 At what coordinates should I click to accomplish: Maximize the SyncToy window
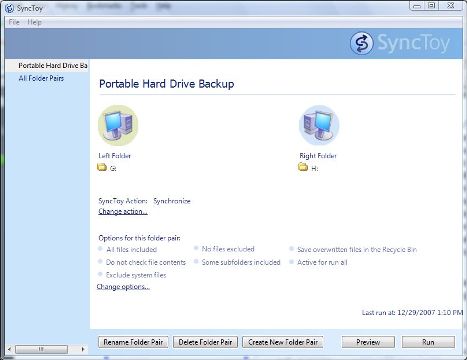(432, 6)
